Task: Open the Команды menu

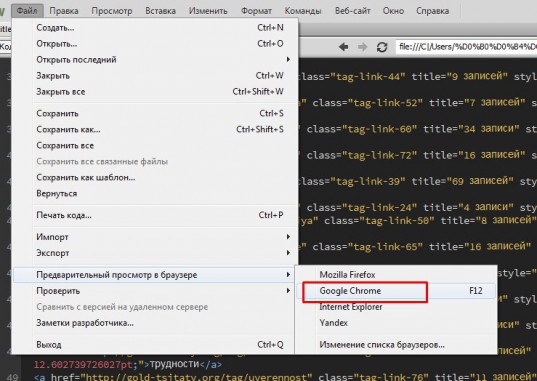Action: point(303,11)
